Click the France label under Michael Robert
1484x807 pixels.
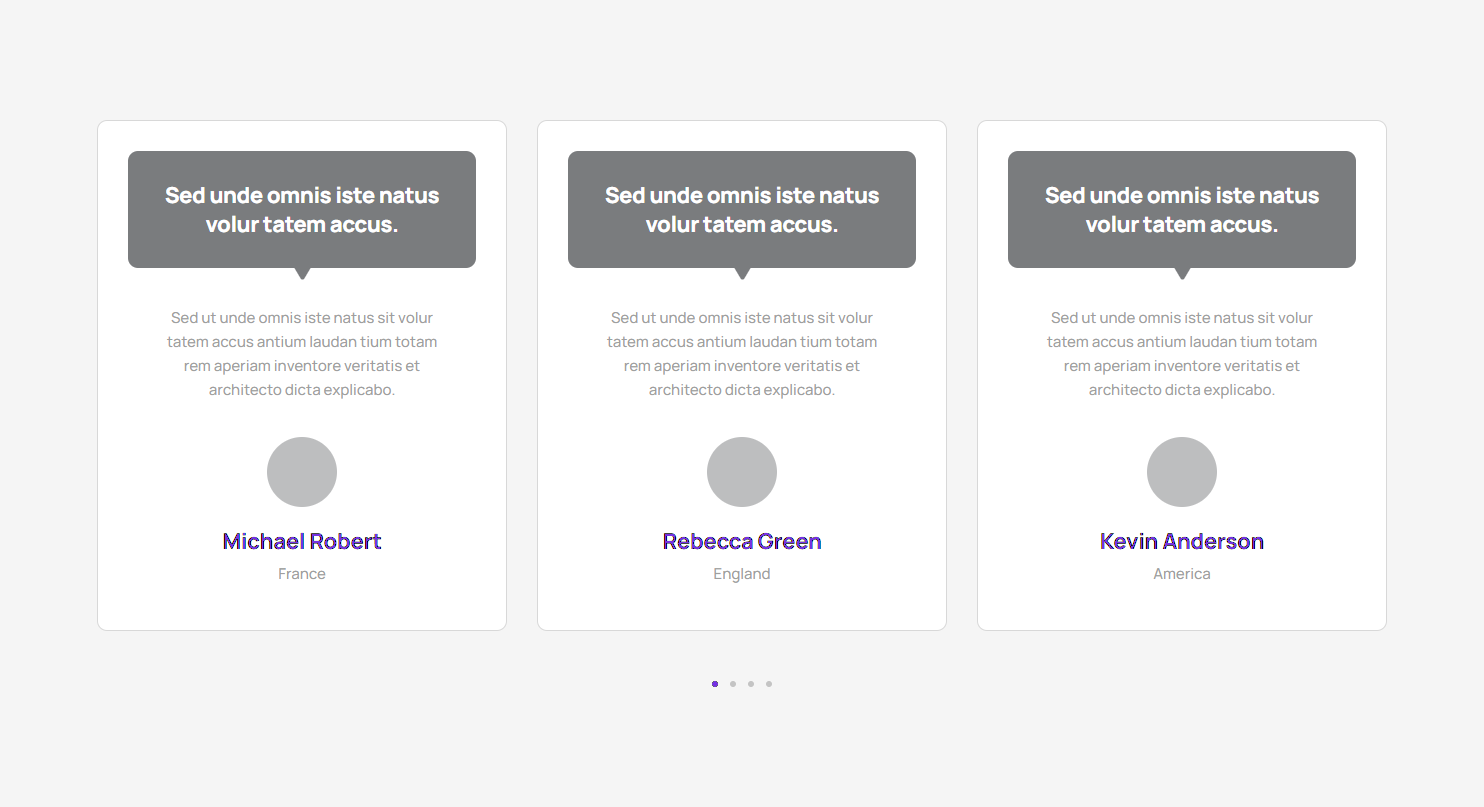302,574
